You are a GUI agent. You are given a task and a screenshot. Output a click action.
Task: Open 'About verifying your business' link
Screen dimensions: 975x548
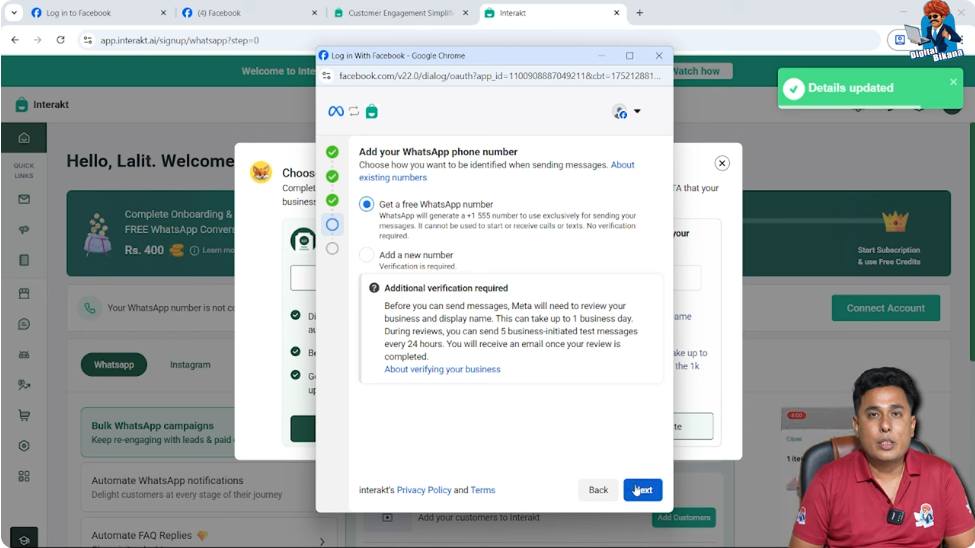pos(442,369)
